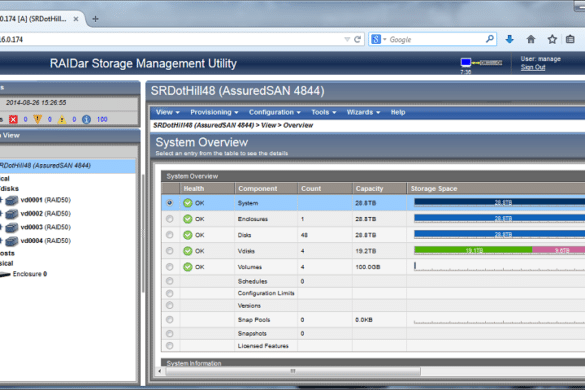The height and width of the screenshot is (390, 585).
Task: Click the browser downloads arrow icon
Action: 510,39
